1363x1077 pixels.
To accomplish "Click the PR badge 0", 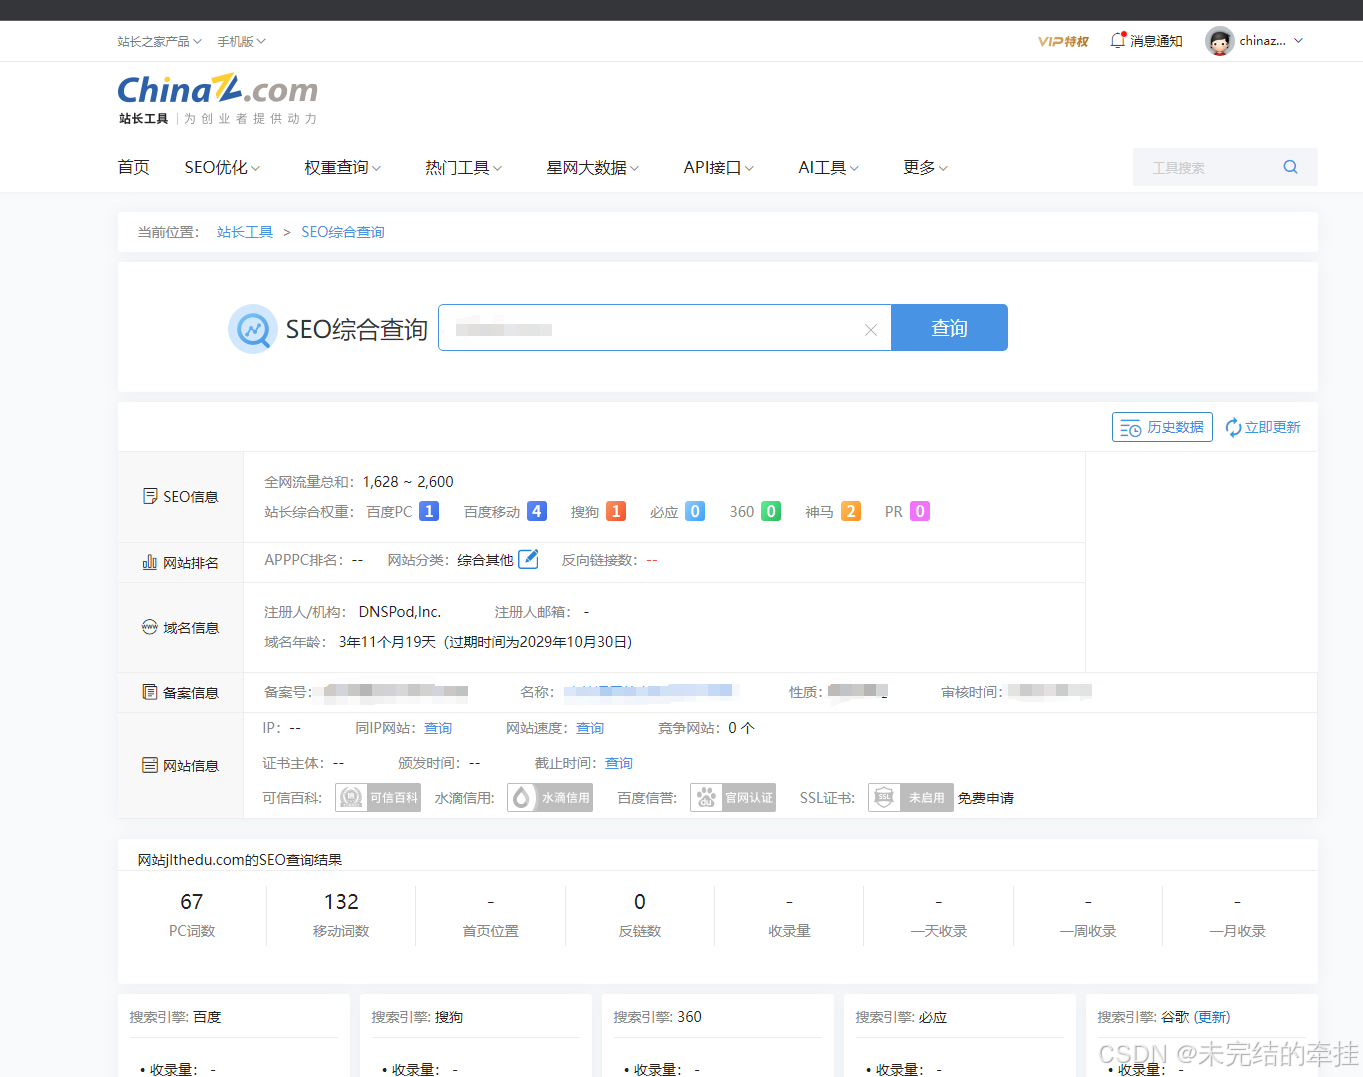I will click(920, 511).
